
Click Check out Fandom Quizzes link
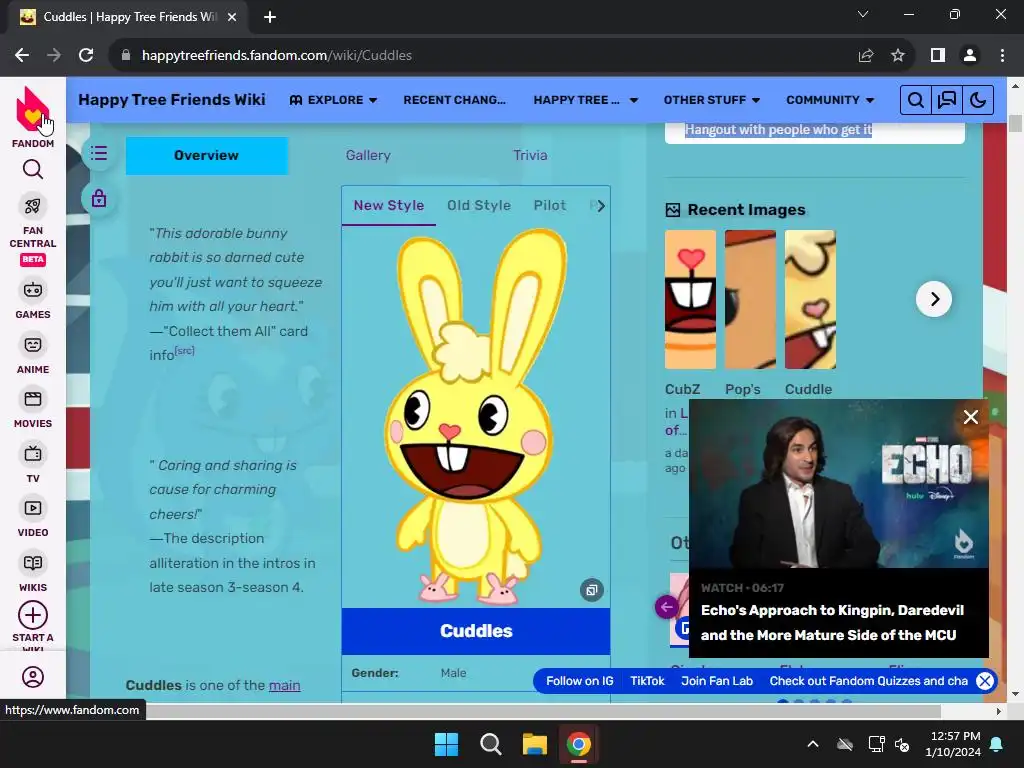click(869, 681)
